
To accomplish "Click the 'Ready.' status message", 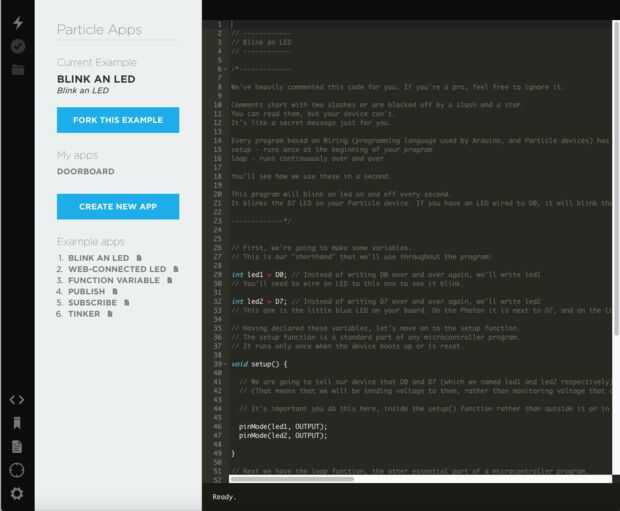I will pyautogui.click(x=224, y=497).
